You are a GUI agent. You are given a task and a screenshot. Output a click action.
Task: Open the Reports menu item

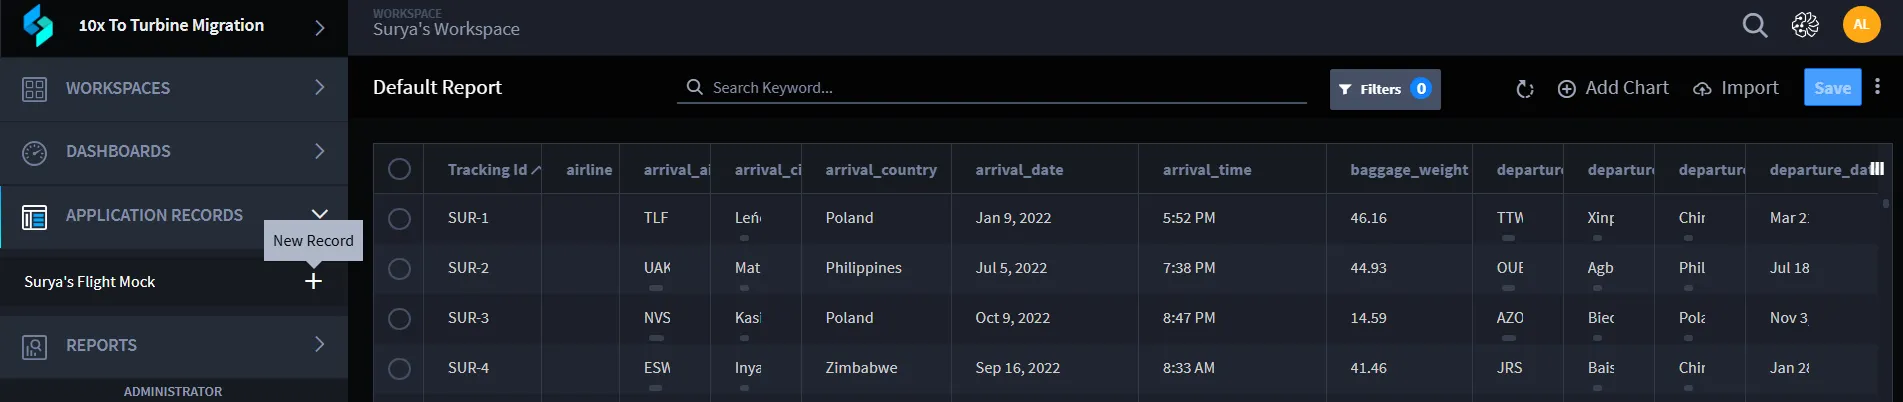pos(174,345)
